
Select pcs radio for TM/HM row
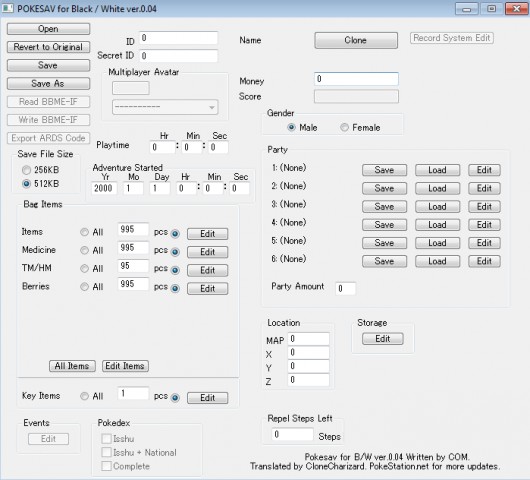[x=175, y=270]
